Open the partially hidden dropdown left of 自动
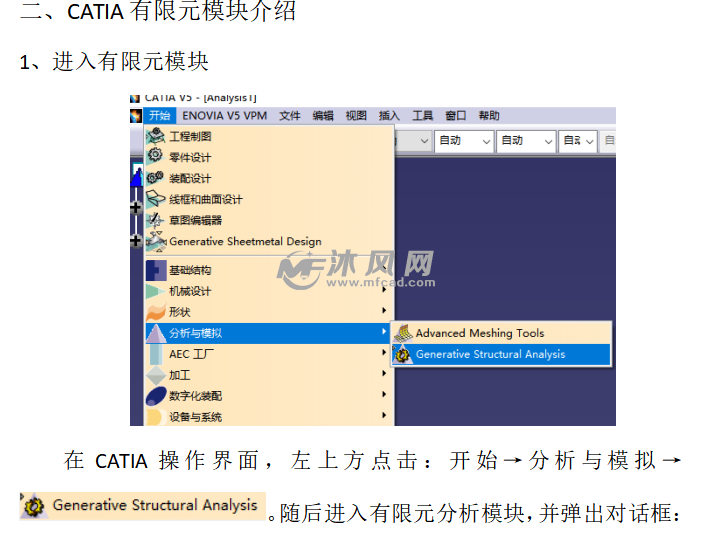Screen dimensions: 713x541 (x=413, y=141)
